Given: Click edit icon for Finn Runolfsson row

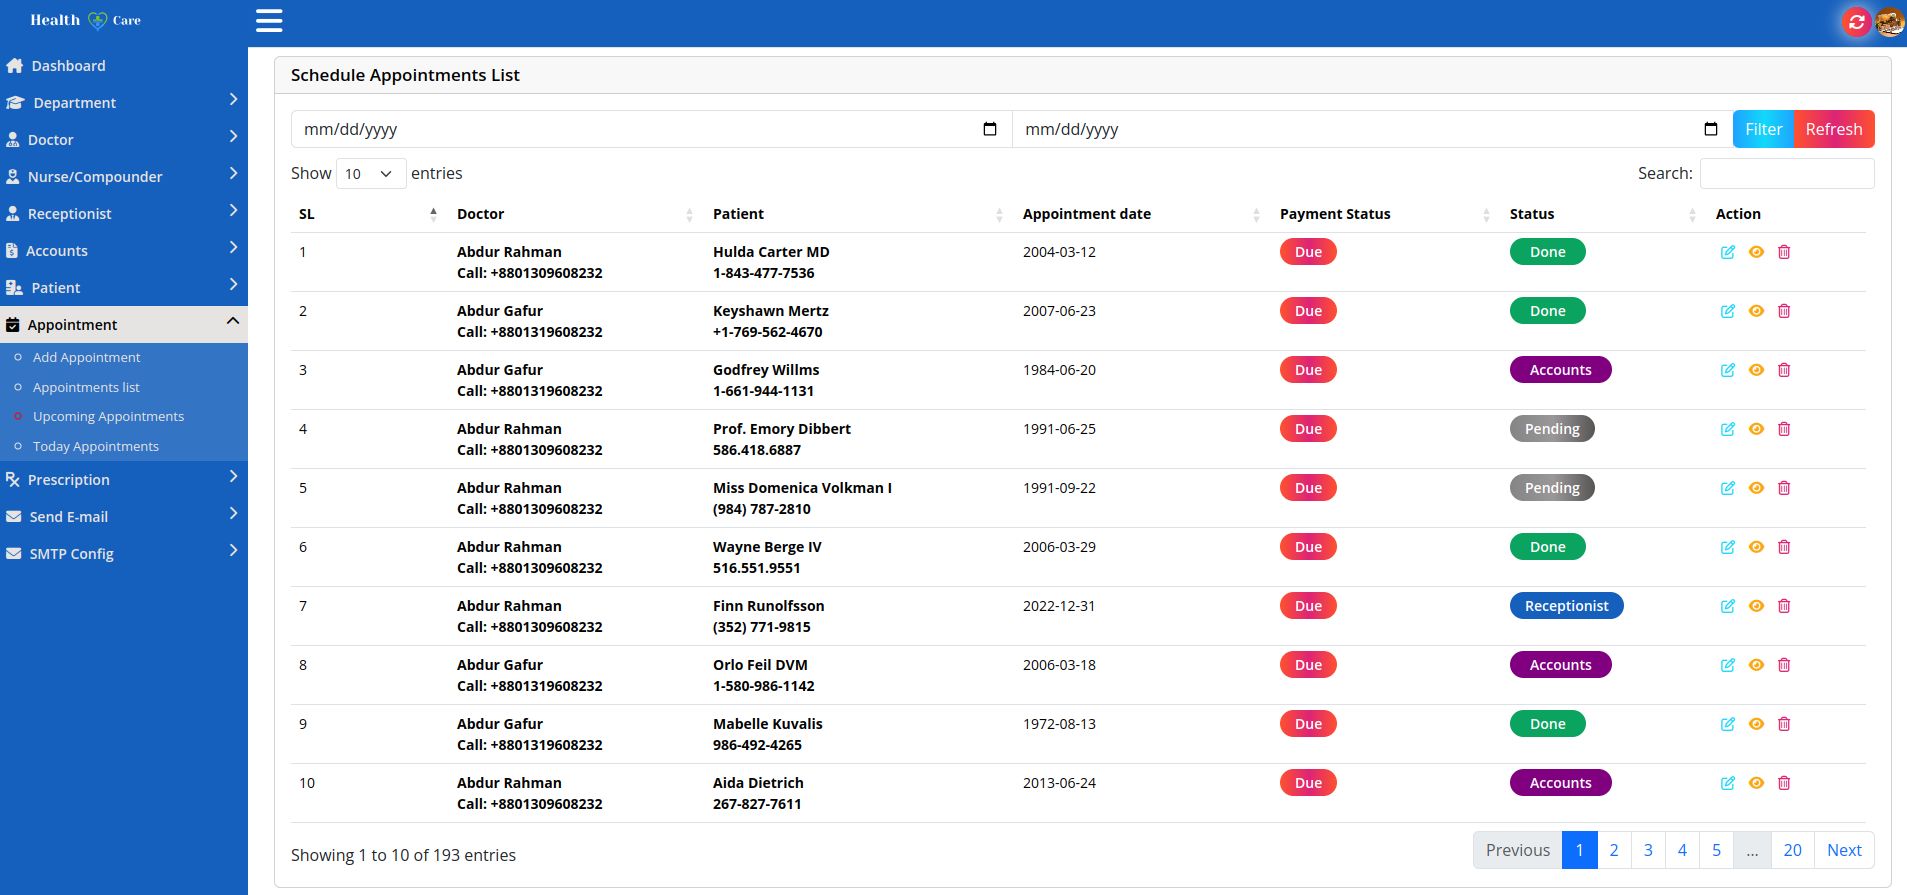Looking at the screenshot, I should pos(1727,606).
